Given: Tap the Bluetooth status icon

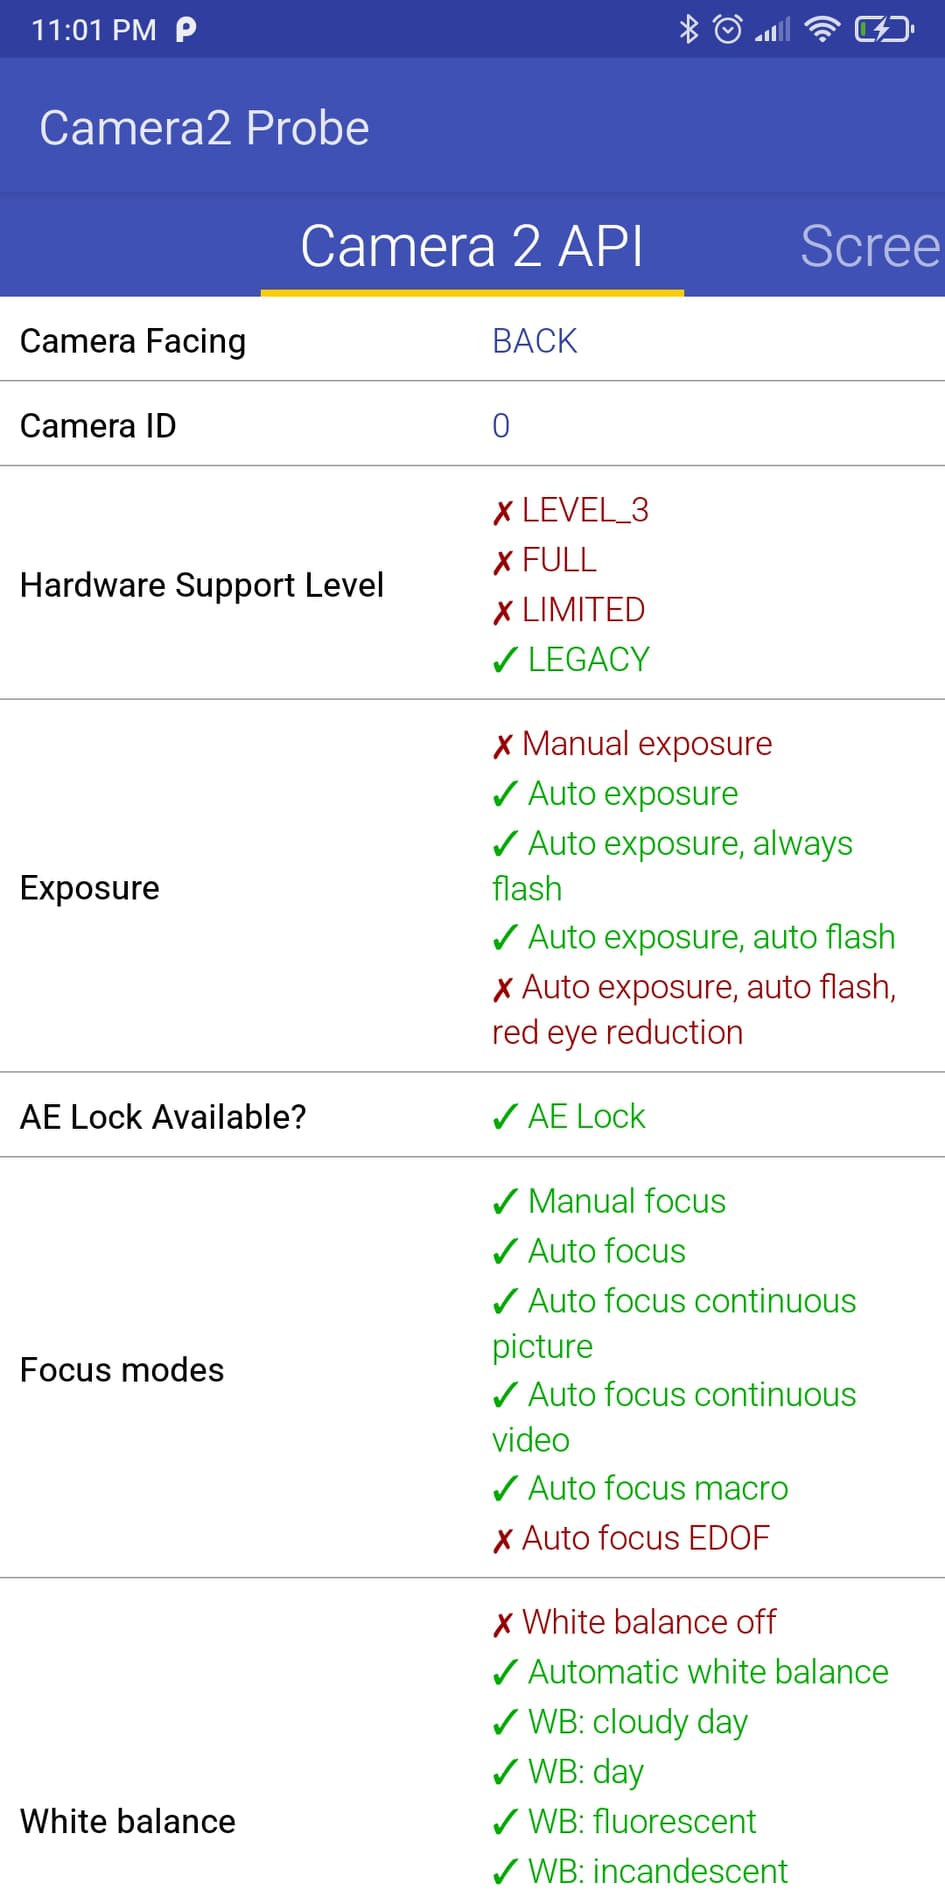Looking at the screenshot, I should pos(688,29).
